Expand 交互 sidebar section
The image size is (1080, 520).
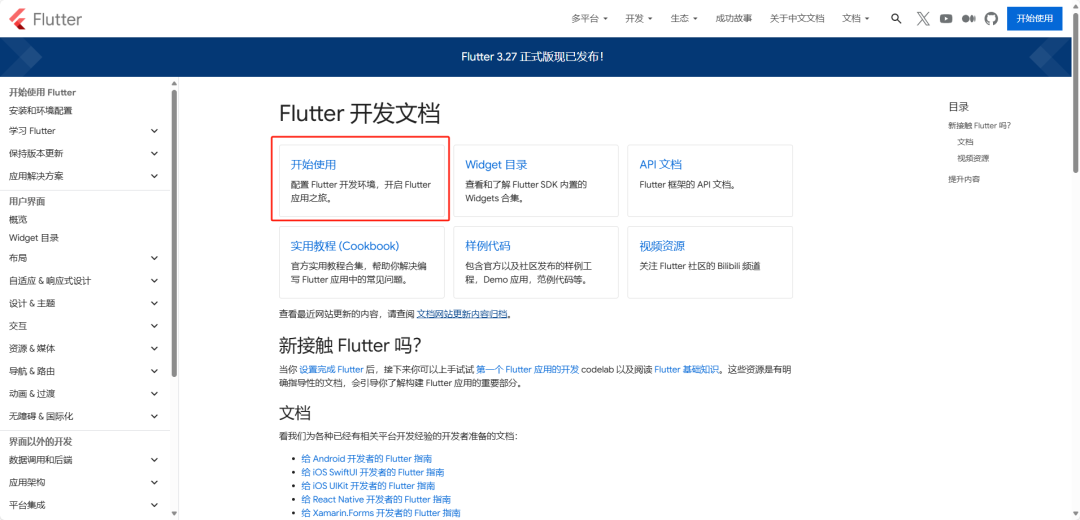84,326
